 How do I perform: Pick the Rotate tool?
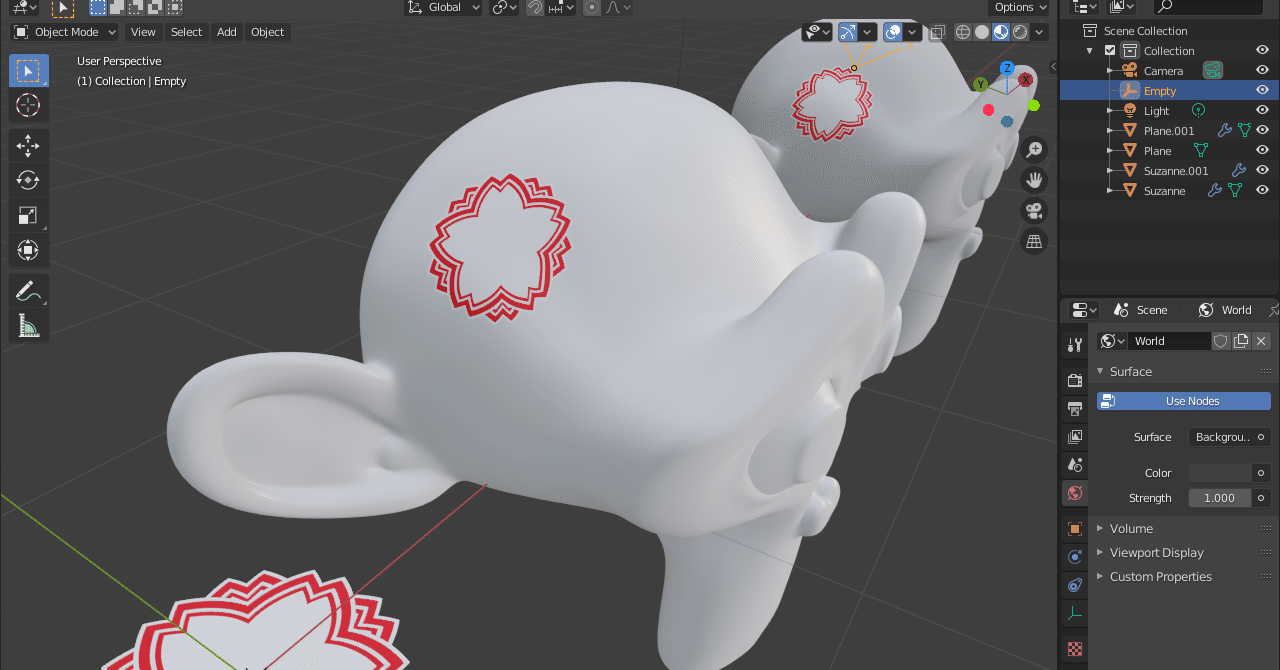[28, 181]
